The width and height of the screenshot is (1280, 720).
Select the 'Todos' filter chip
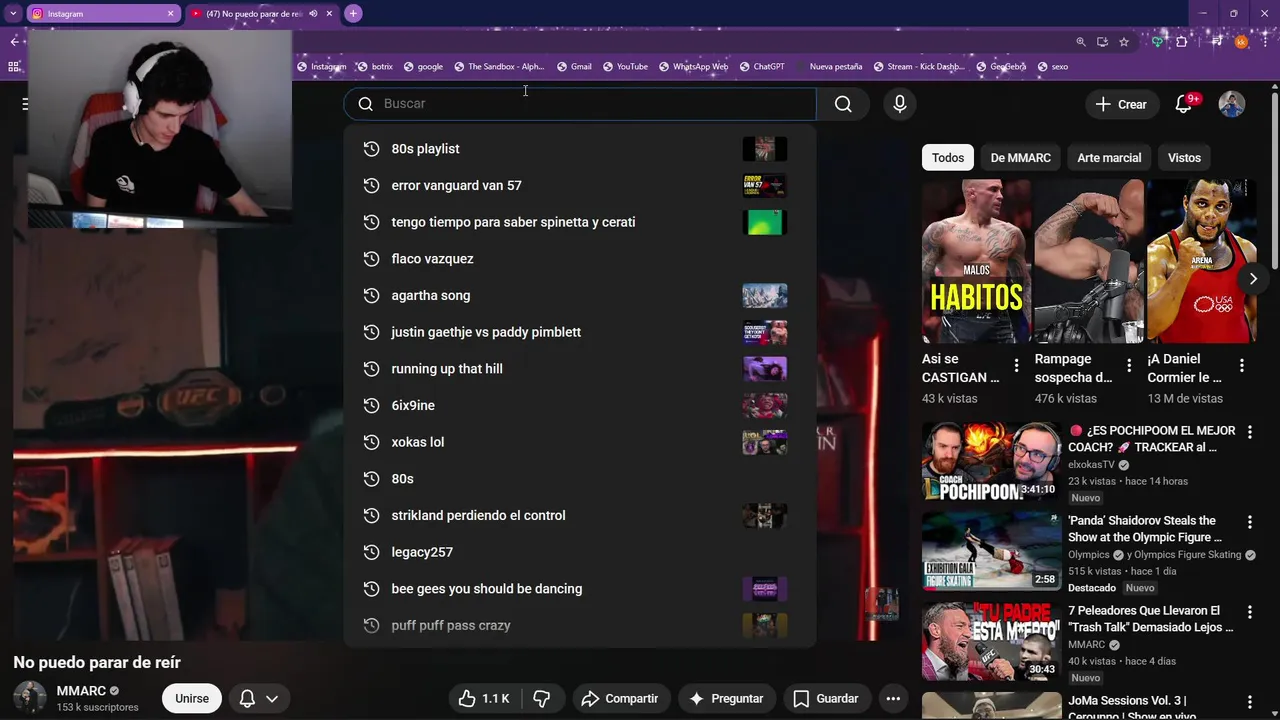tap(948, 158)
